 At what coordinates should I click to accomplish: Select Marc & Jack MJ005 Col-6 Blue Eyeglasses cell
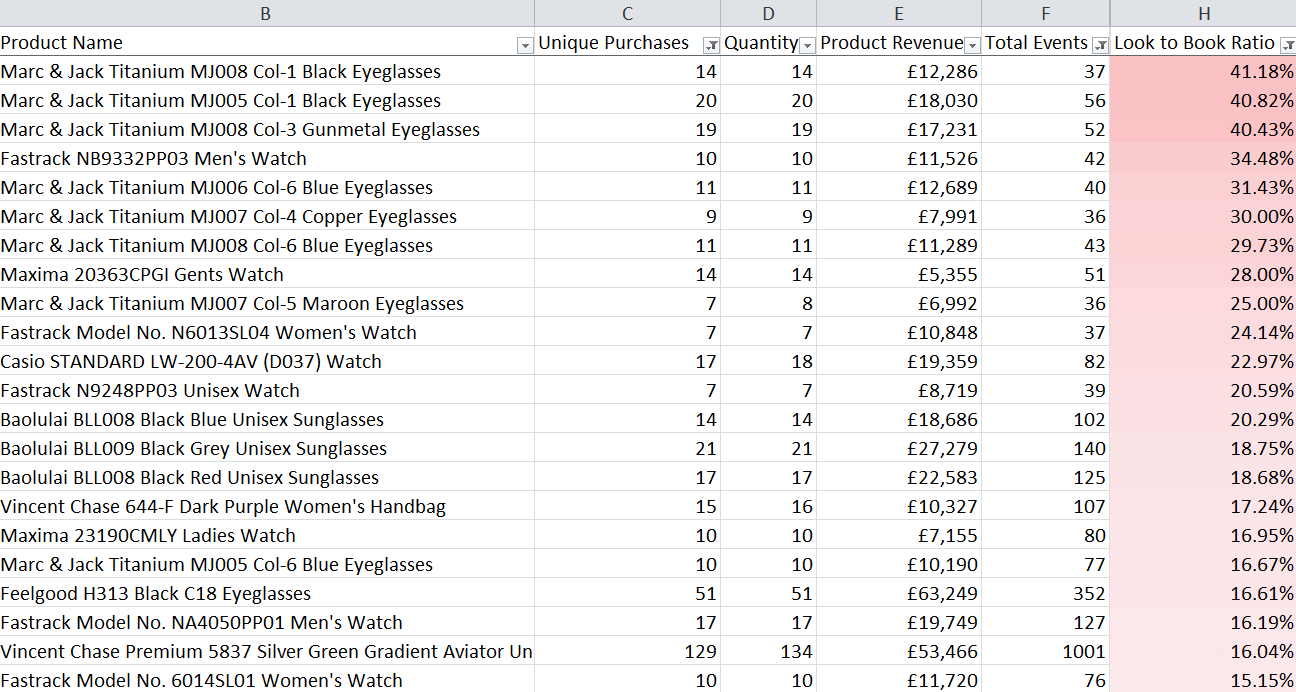tap(267, 564)
